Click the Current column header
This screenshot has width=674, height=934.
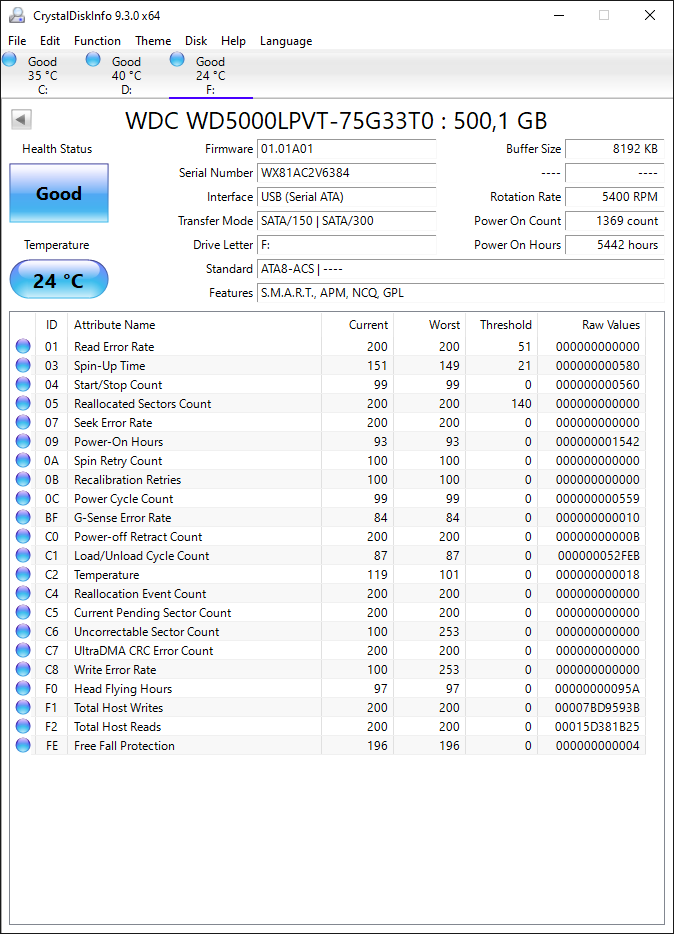(x=357, y=325)
